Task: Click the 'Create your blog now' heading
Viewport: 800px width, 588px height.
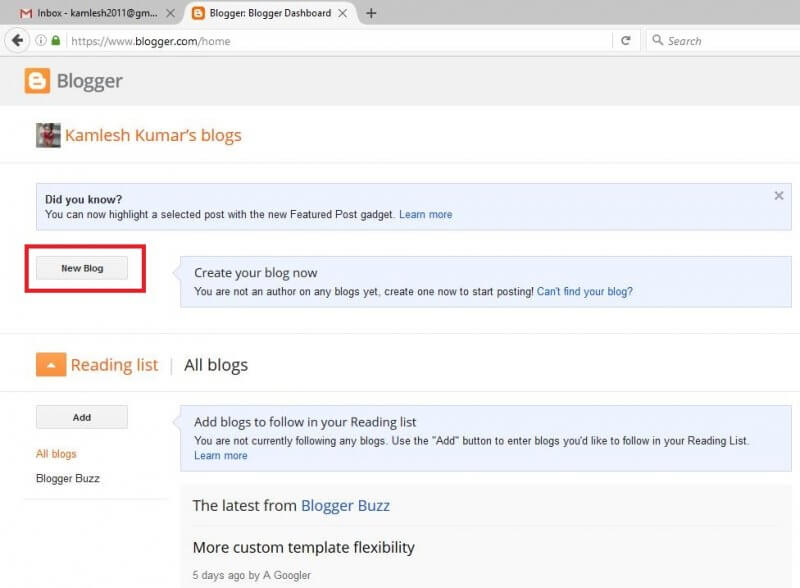Action: click(256, 273)
